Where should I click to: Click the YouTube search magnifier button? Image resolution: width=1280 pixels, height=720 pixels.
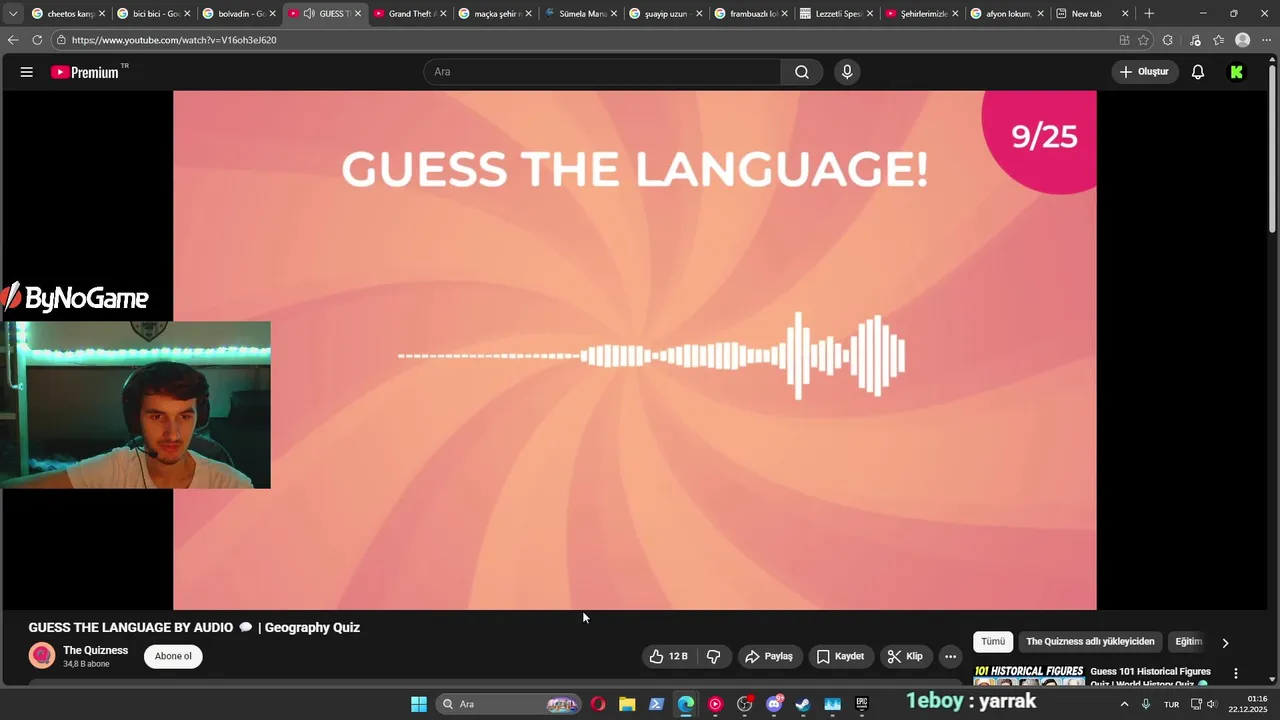802,72
